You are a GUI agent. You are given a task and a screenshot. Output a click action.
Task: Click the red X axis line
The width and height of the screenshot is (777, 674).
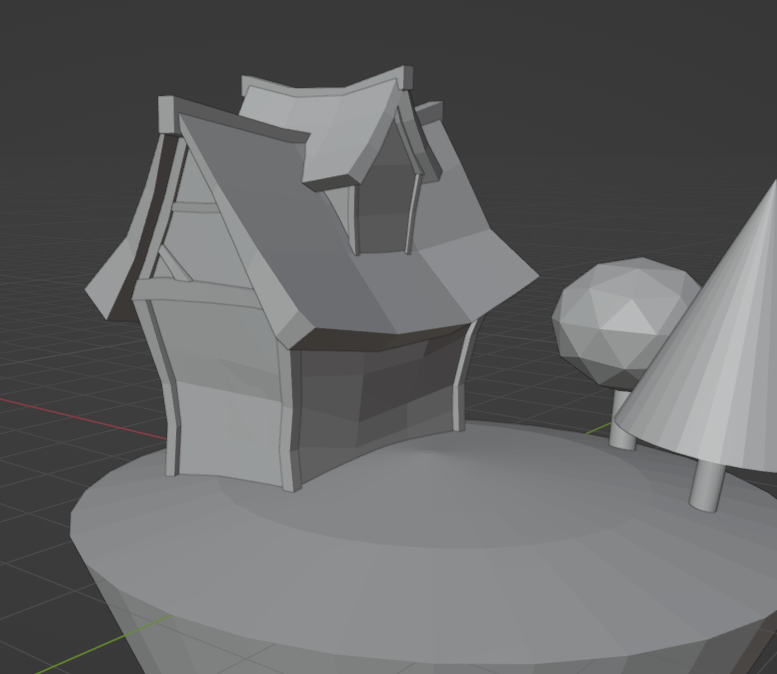tap(60, 410)
